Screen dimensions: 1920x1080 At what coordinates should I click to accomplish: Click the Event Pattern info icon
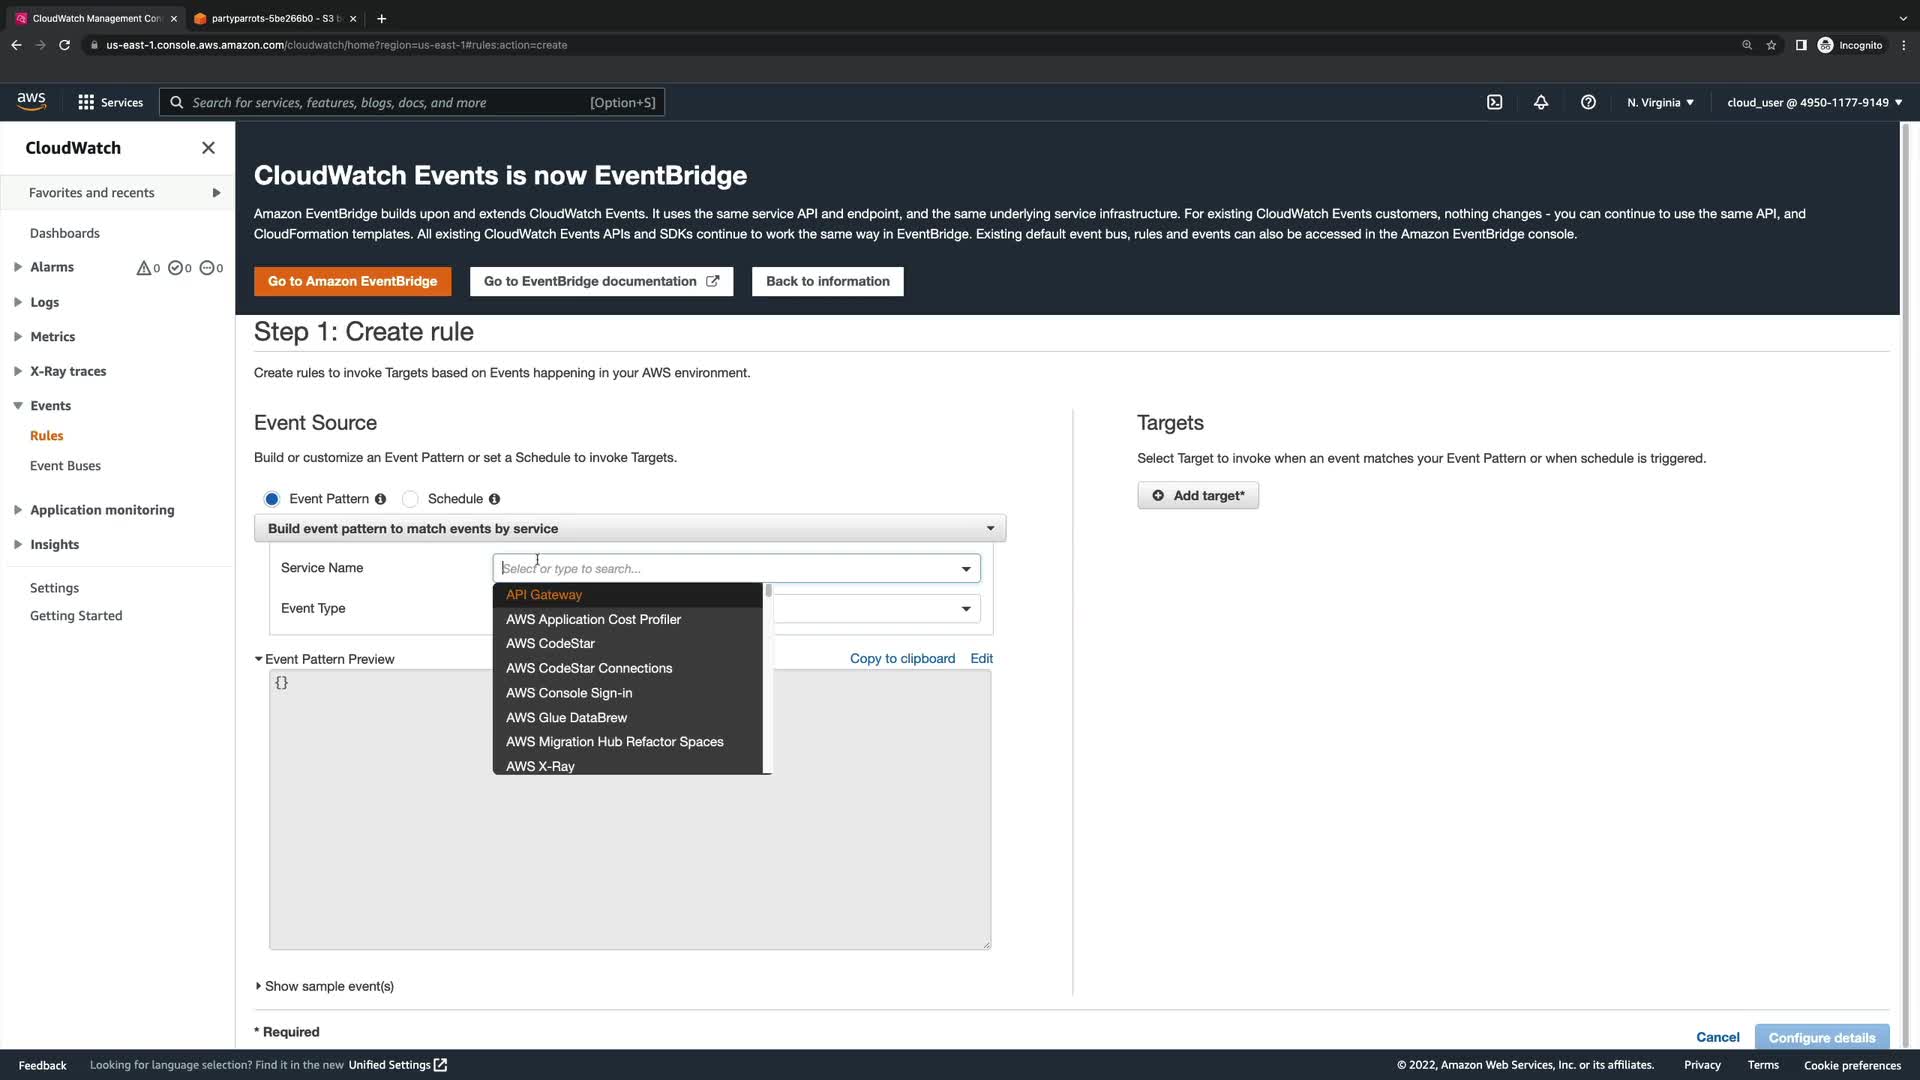click(380, 499)
